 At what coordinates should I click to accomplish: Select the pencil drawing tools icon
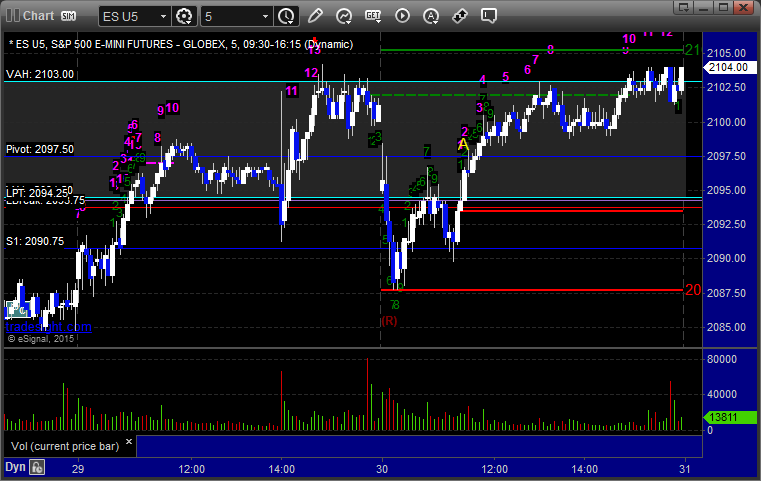pyautogui.click(x=315, y=16)
